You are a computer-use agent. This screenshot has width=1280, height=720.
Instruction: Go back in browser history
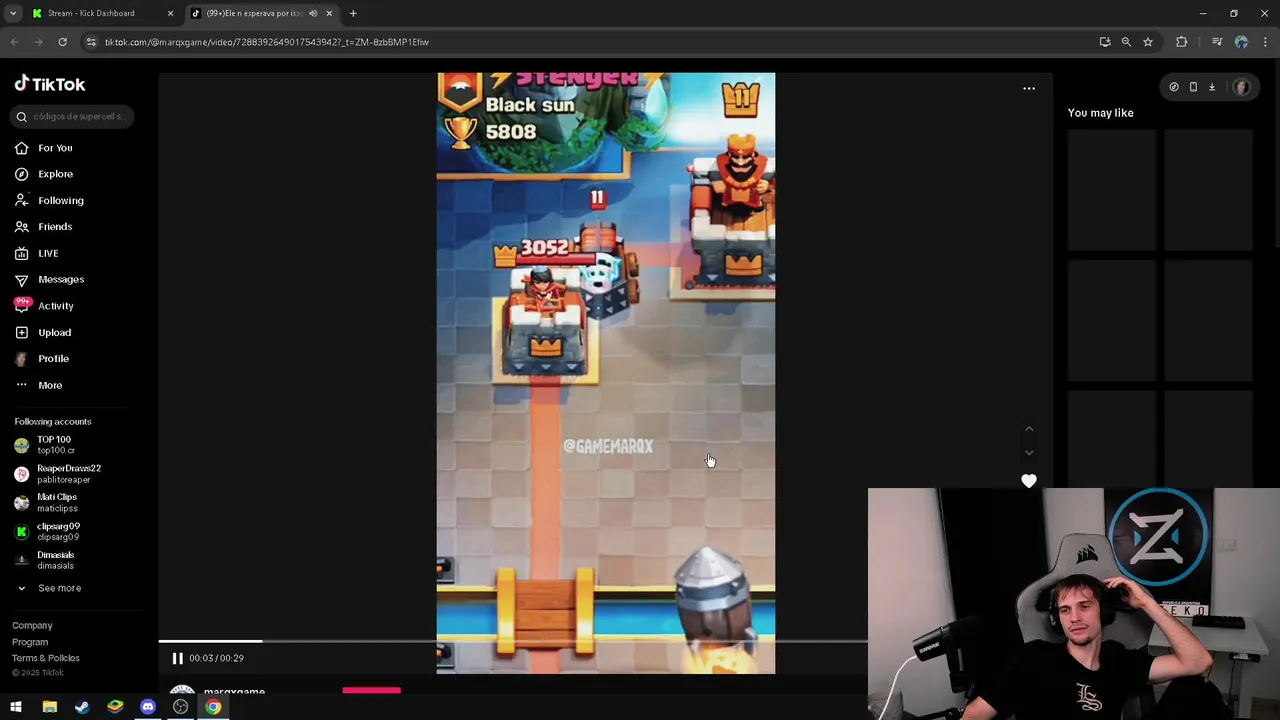coord(14,42)
